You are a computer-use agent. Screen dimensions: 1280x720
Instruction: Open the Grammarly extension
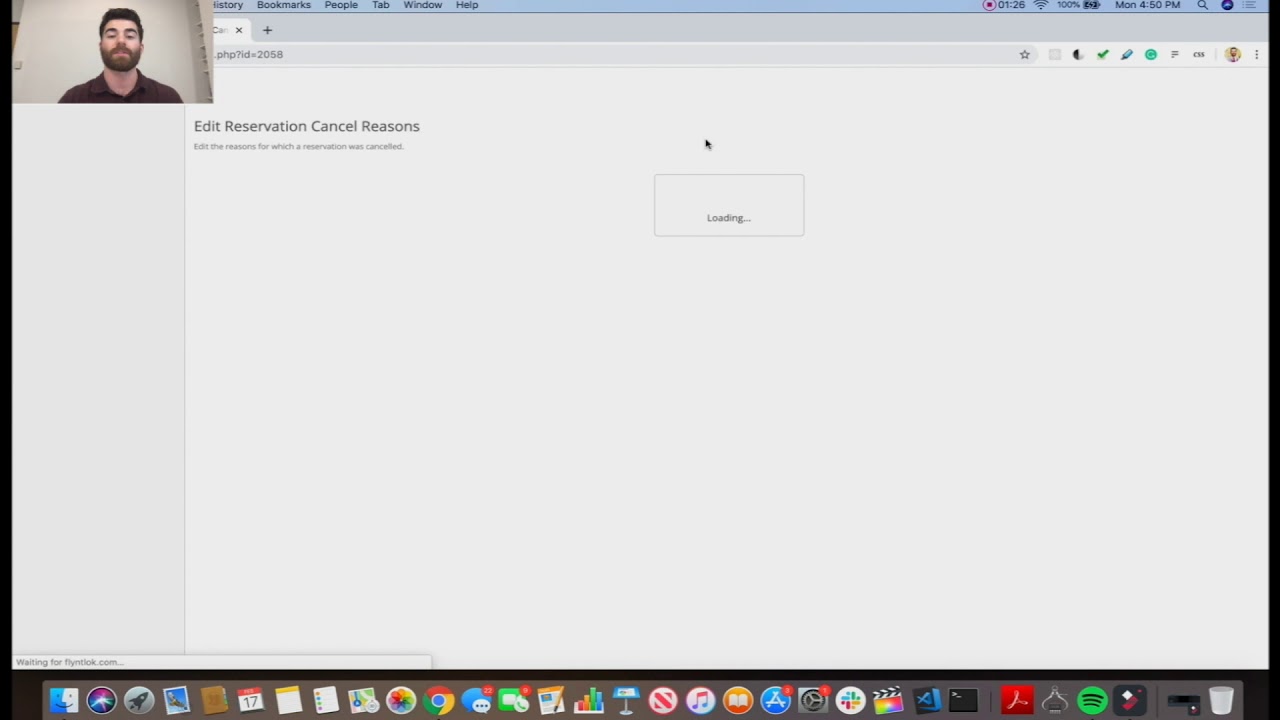pos(1151,55)
